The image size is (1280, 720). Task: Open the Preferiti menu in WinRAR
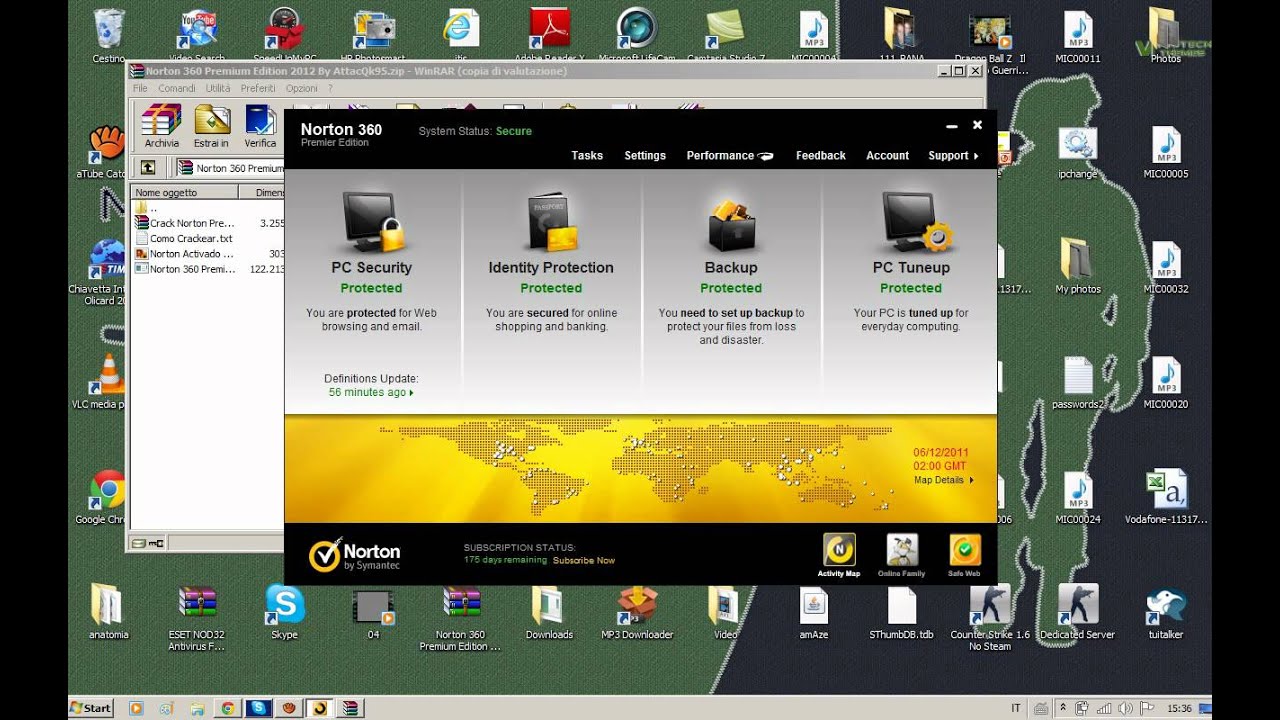(x=258, y=88)
